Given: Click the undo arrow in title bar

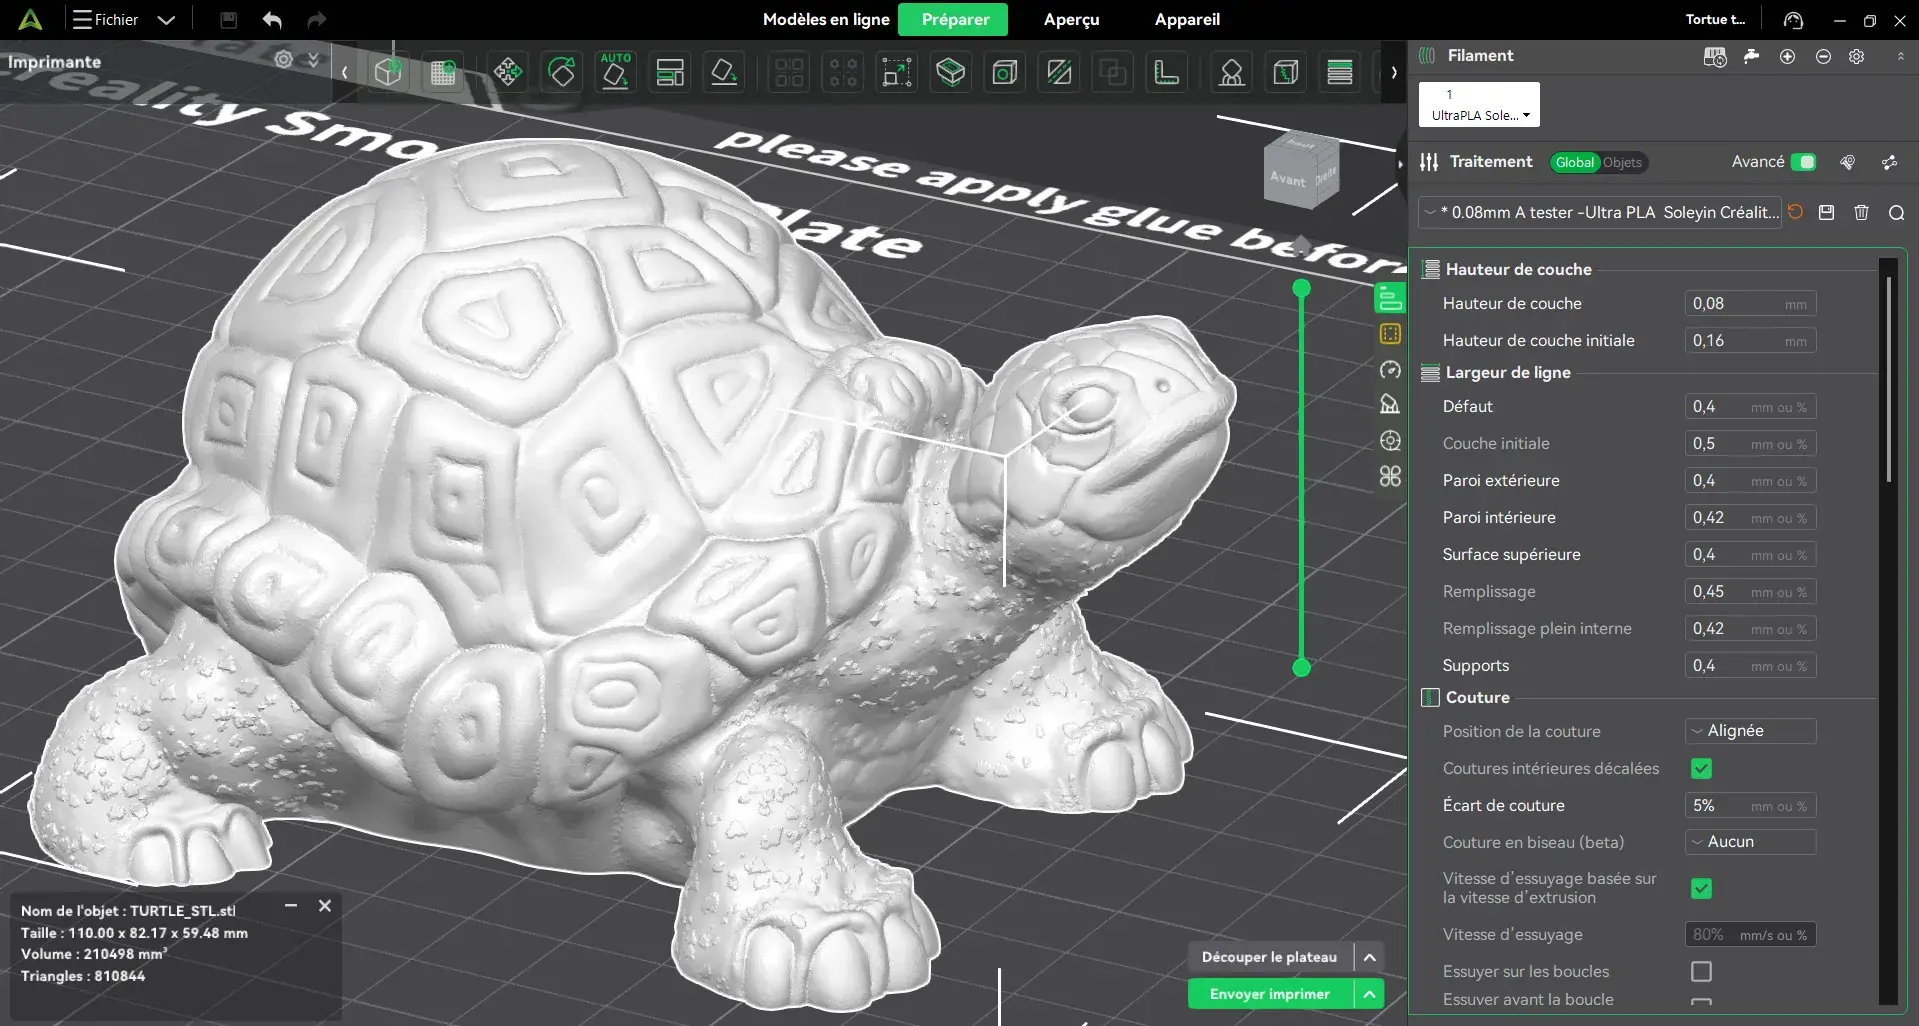Looking at the screenshot, I should (x=272, y=20).
